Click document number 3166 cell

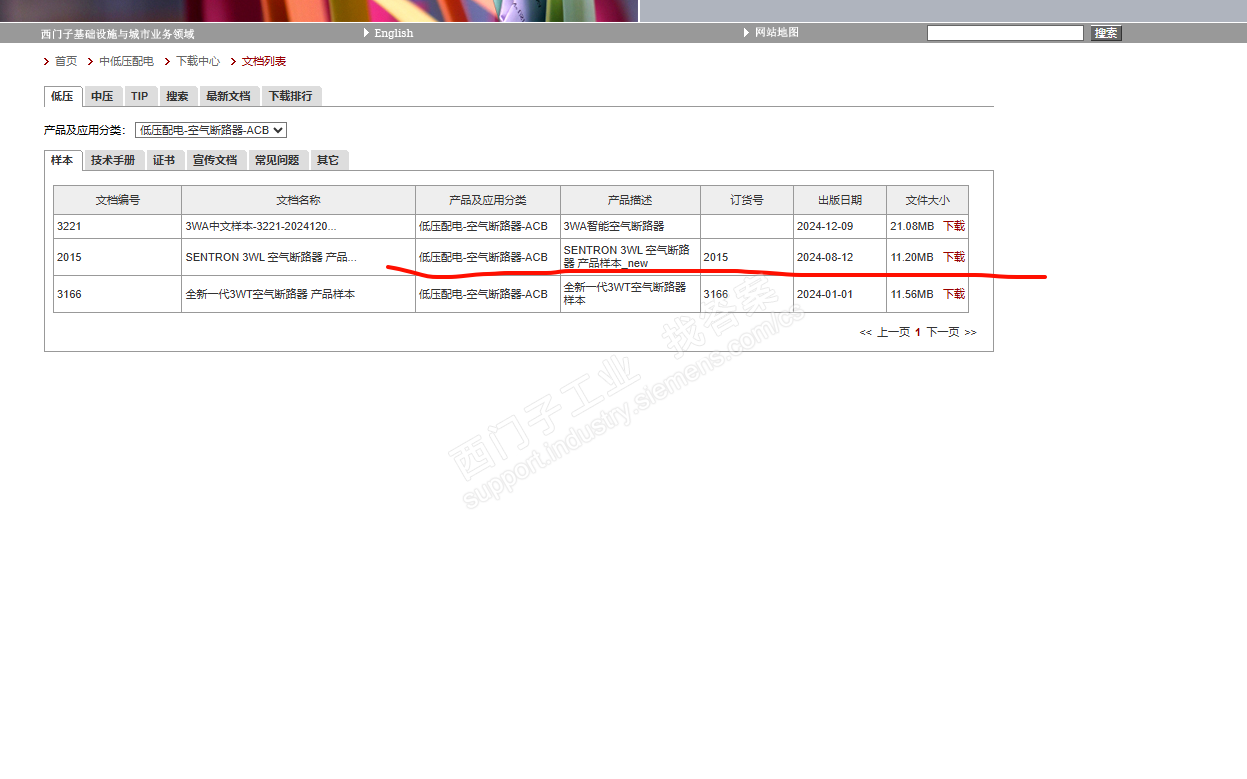click(x=118, y=294)
